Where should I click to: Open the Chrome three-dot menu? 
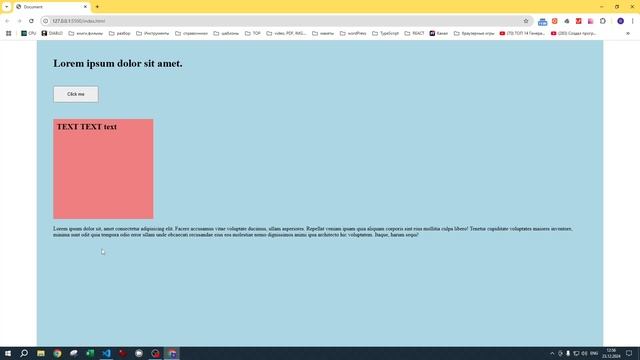[x=633, y=21]
